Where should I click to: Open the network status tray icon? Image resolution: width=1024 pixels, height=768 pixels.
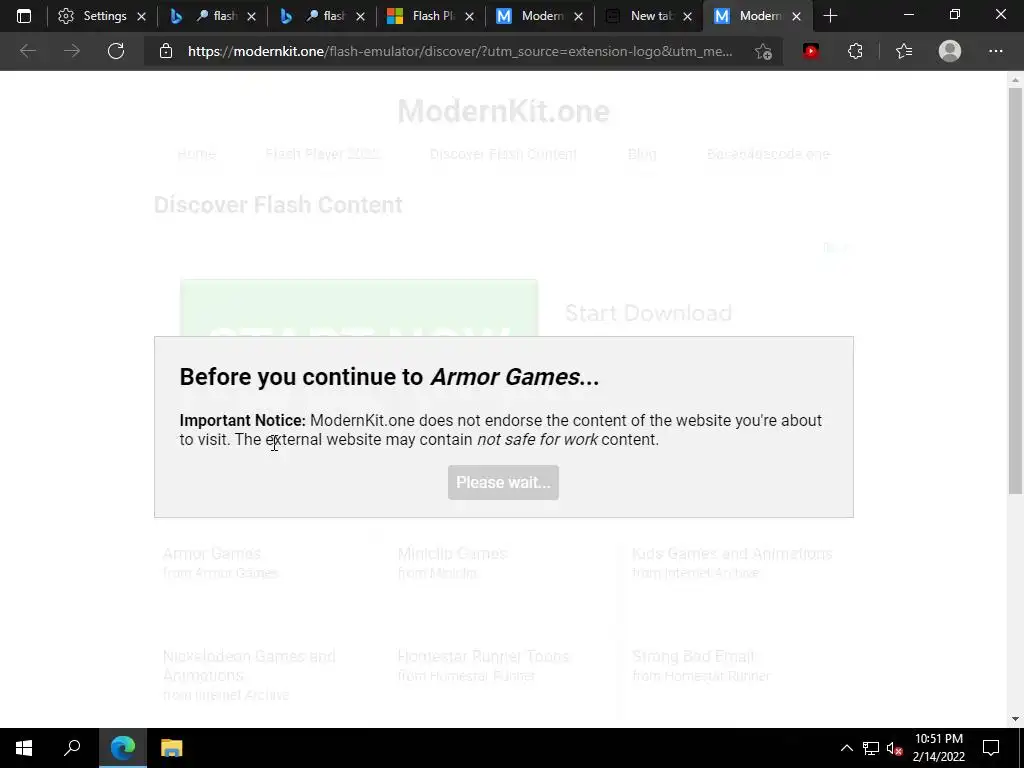point(871,748)
